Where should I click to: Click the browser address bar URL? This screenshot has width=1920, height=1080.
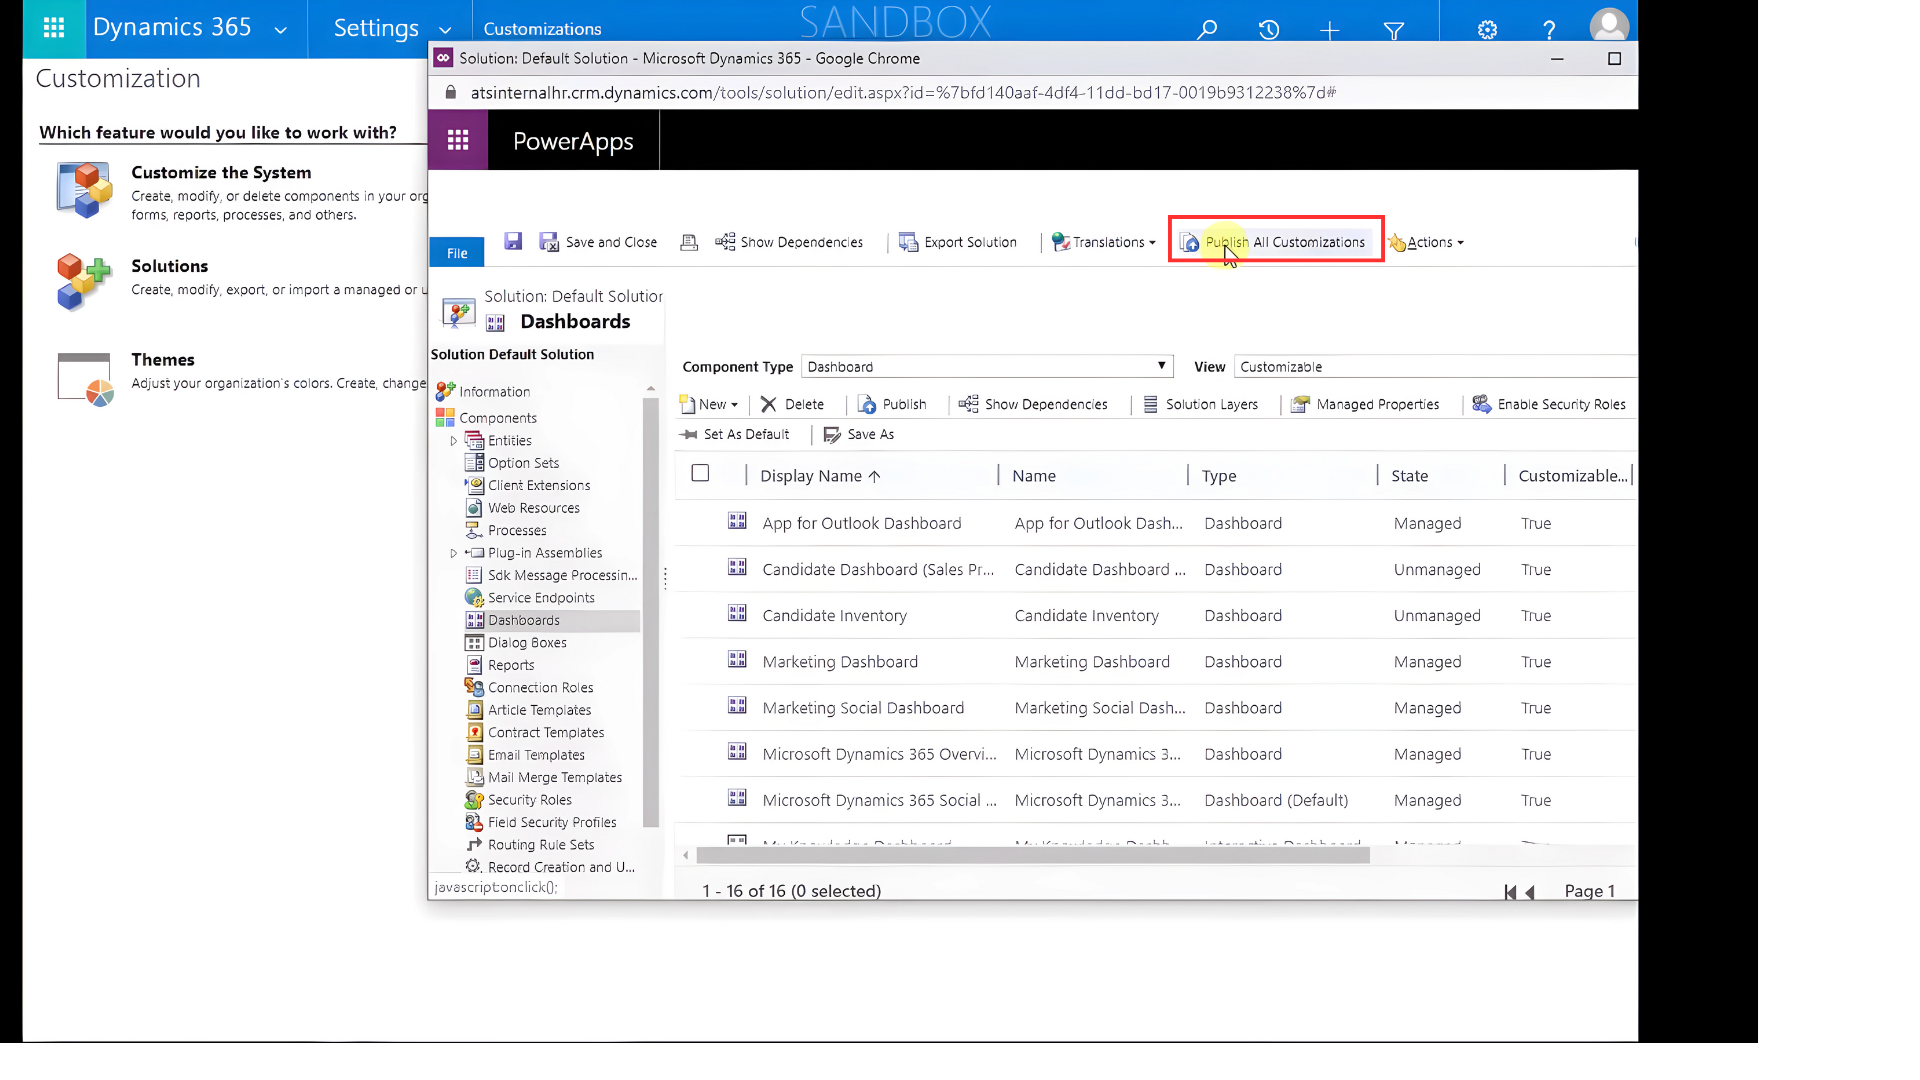903,92
